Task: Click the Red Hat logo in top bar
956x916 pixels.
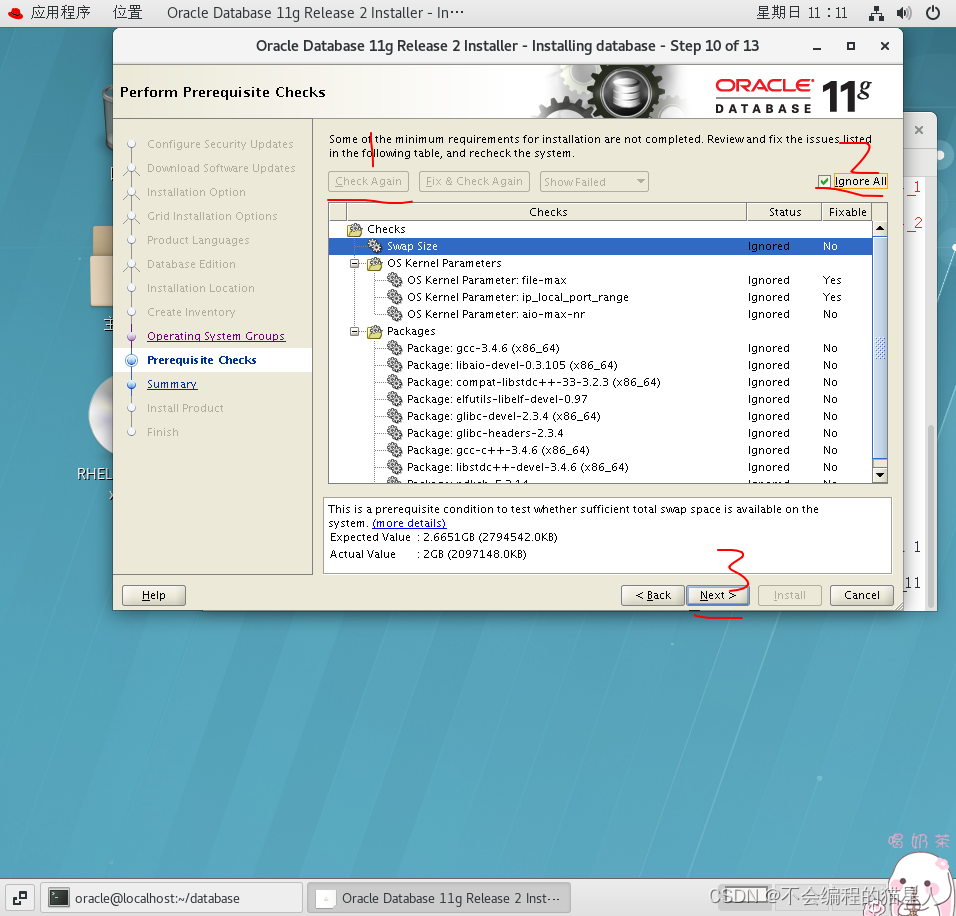Action: coord(15,13)
